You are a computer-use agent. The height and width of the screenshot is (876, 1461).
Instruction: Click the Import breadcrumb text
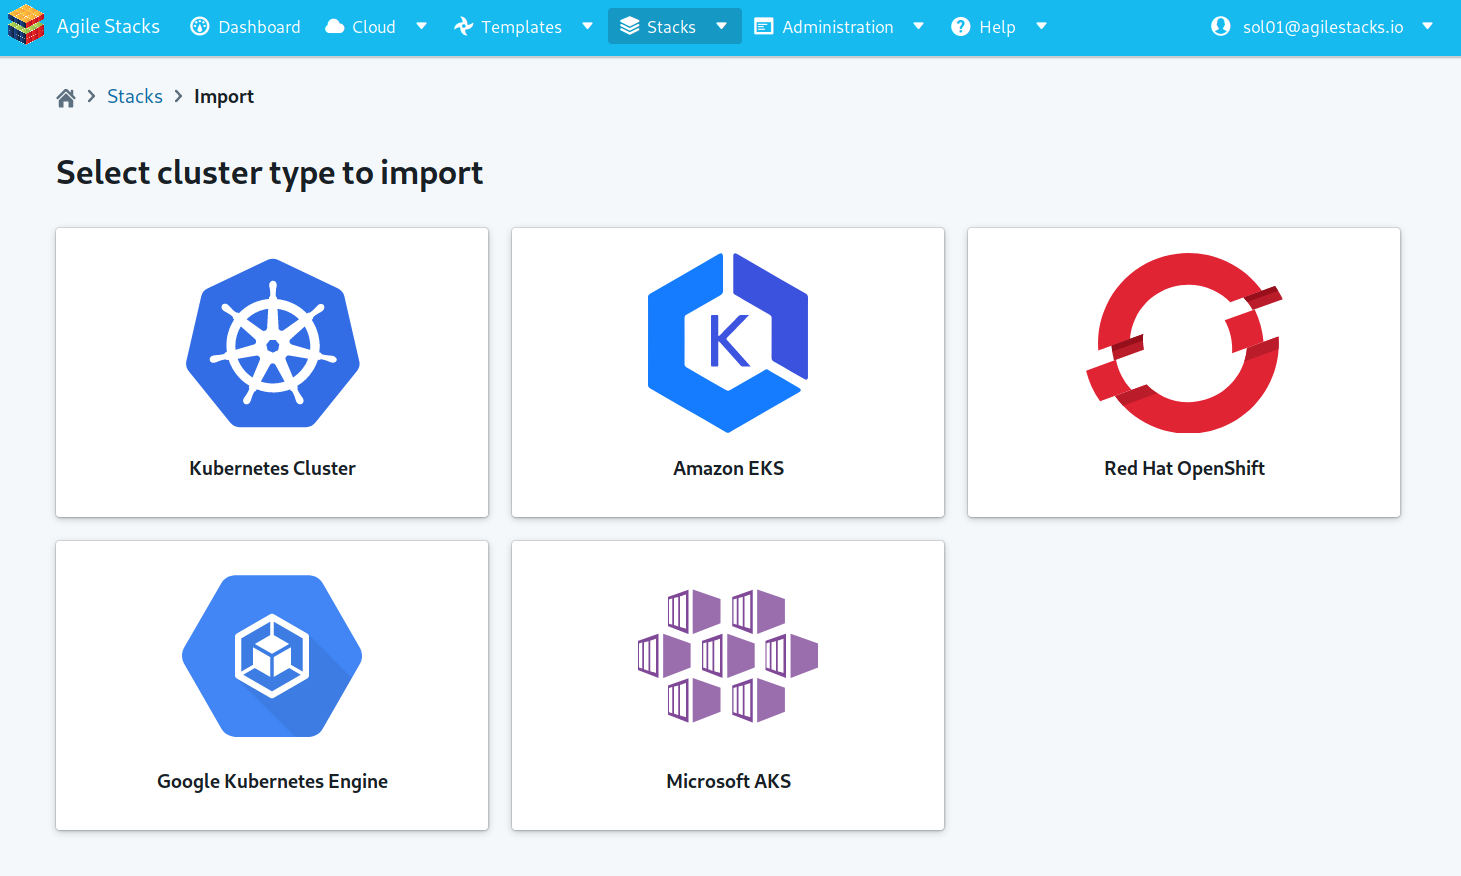click(x=224, y=97)
